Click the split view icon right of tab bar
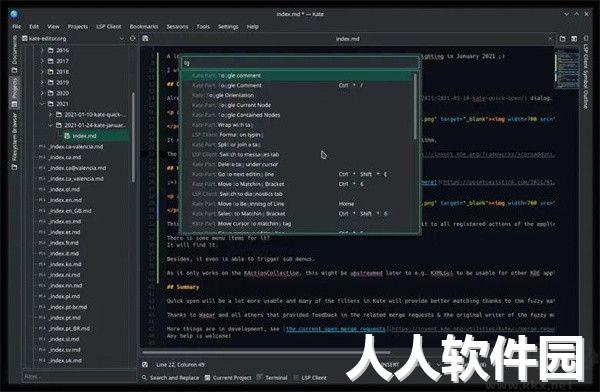The width and height of the screenshot is (600, 392). point(574,39)
